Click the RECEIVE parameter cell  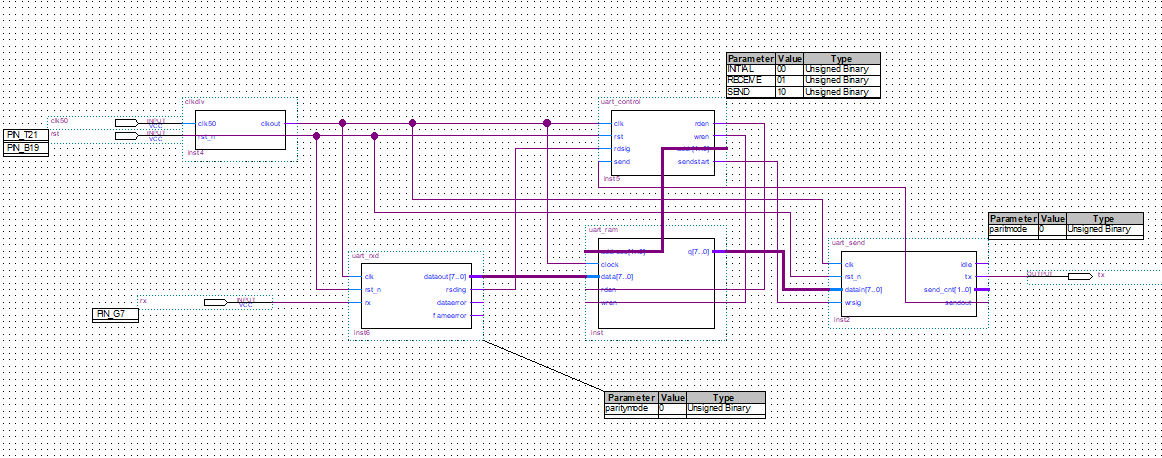751,81
